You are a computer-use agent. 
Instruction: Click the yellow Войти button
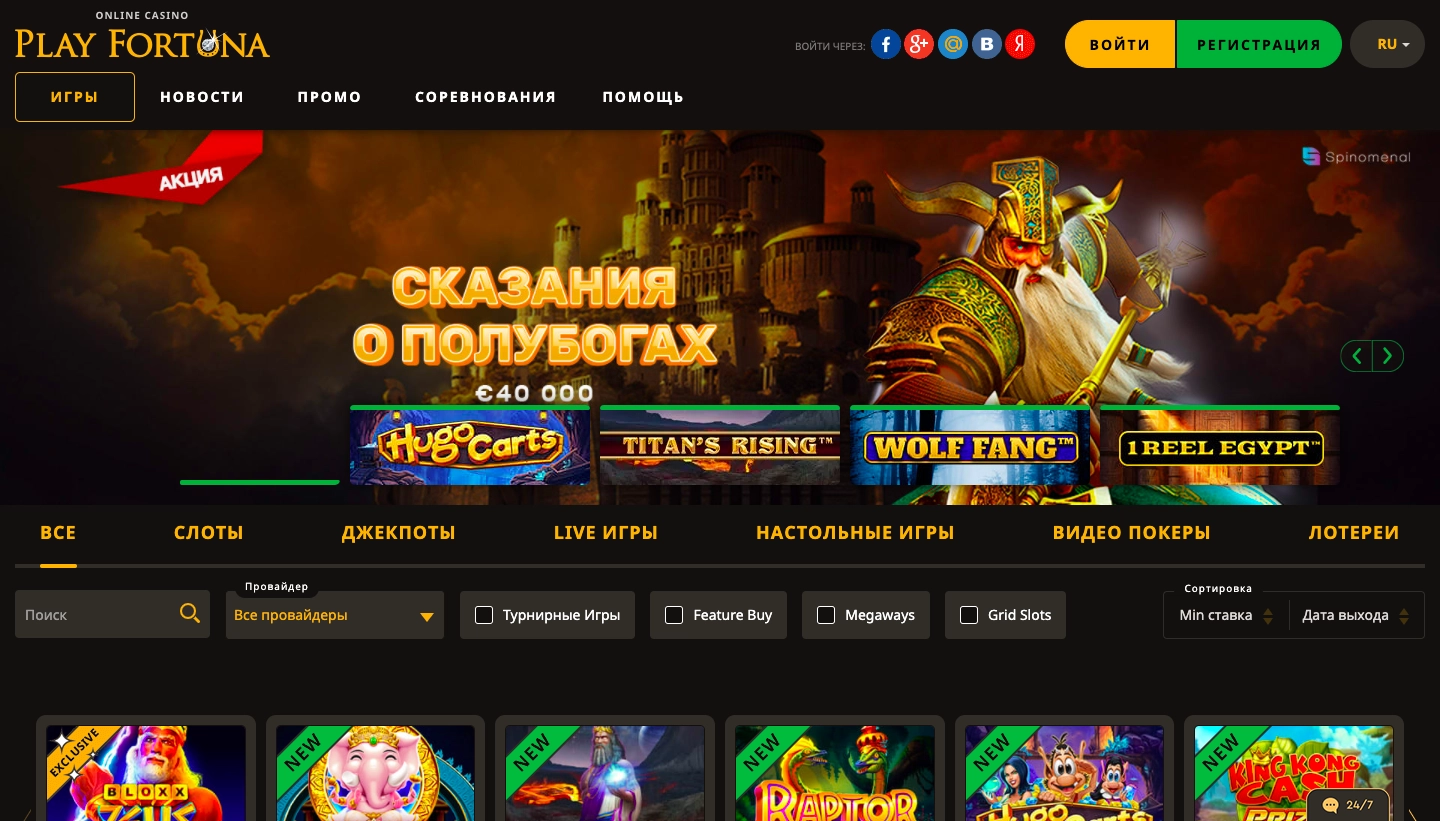(1120, 44)
